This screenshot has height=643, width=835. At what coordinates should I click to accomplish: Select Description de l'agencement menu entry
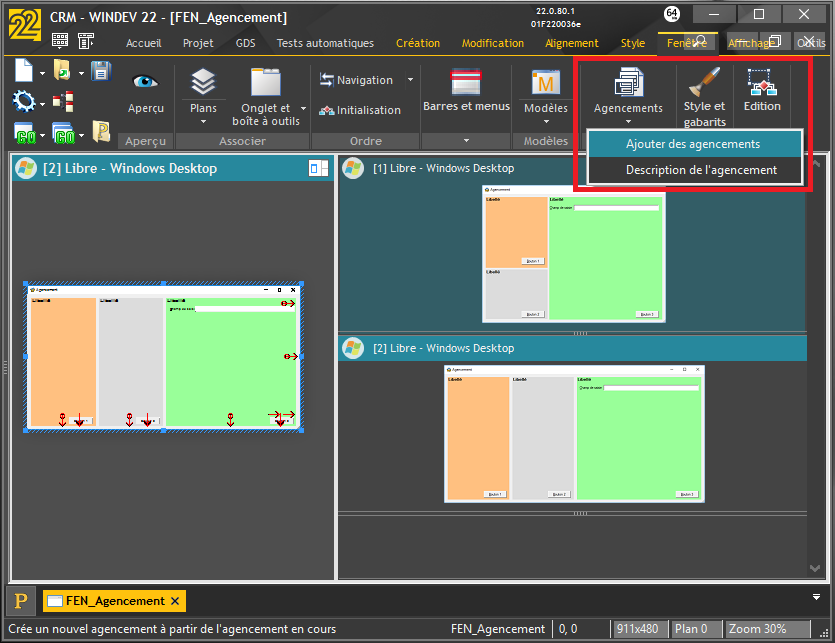coord(701,170)
